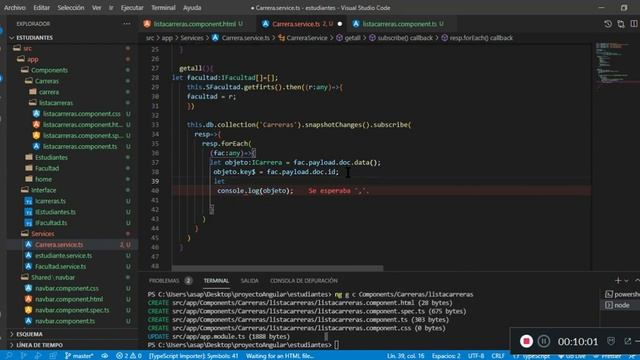Screen dimensions: 640x360
Task: Click the master branch indicator in status bar
Action: point(79,356)
